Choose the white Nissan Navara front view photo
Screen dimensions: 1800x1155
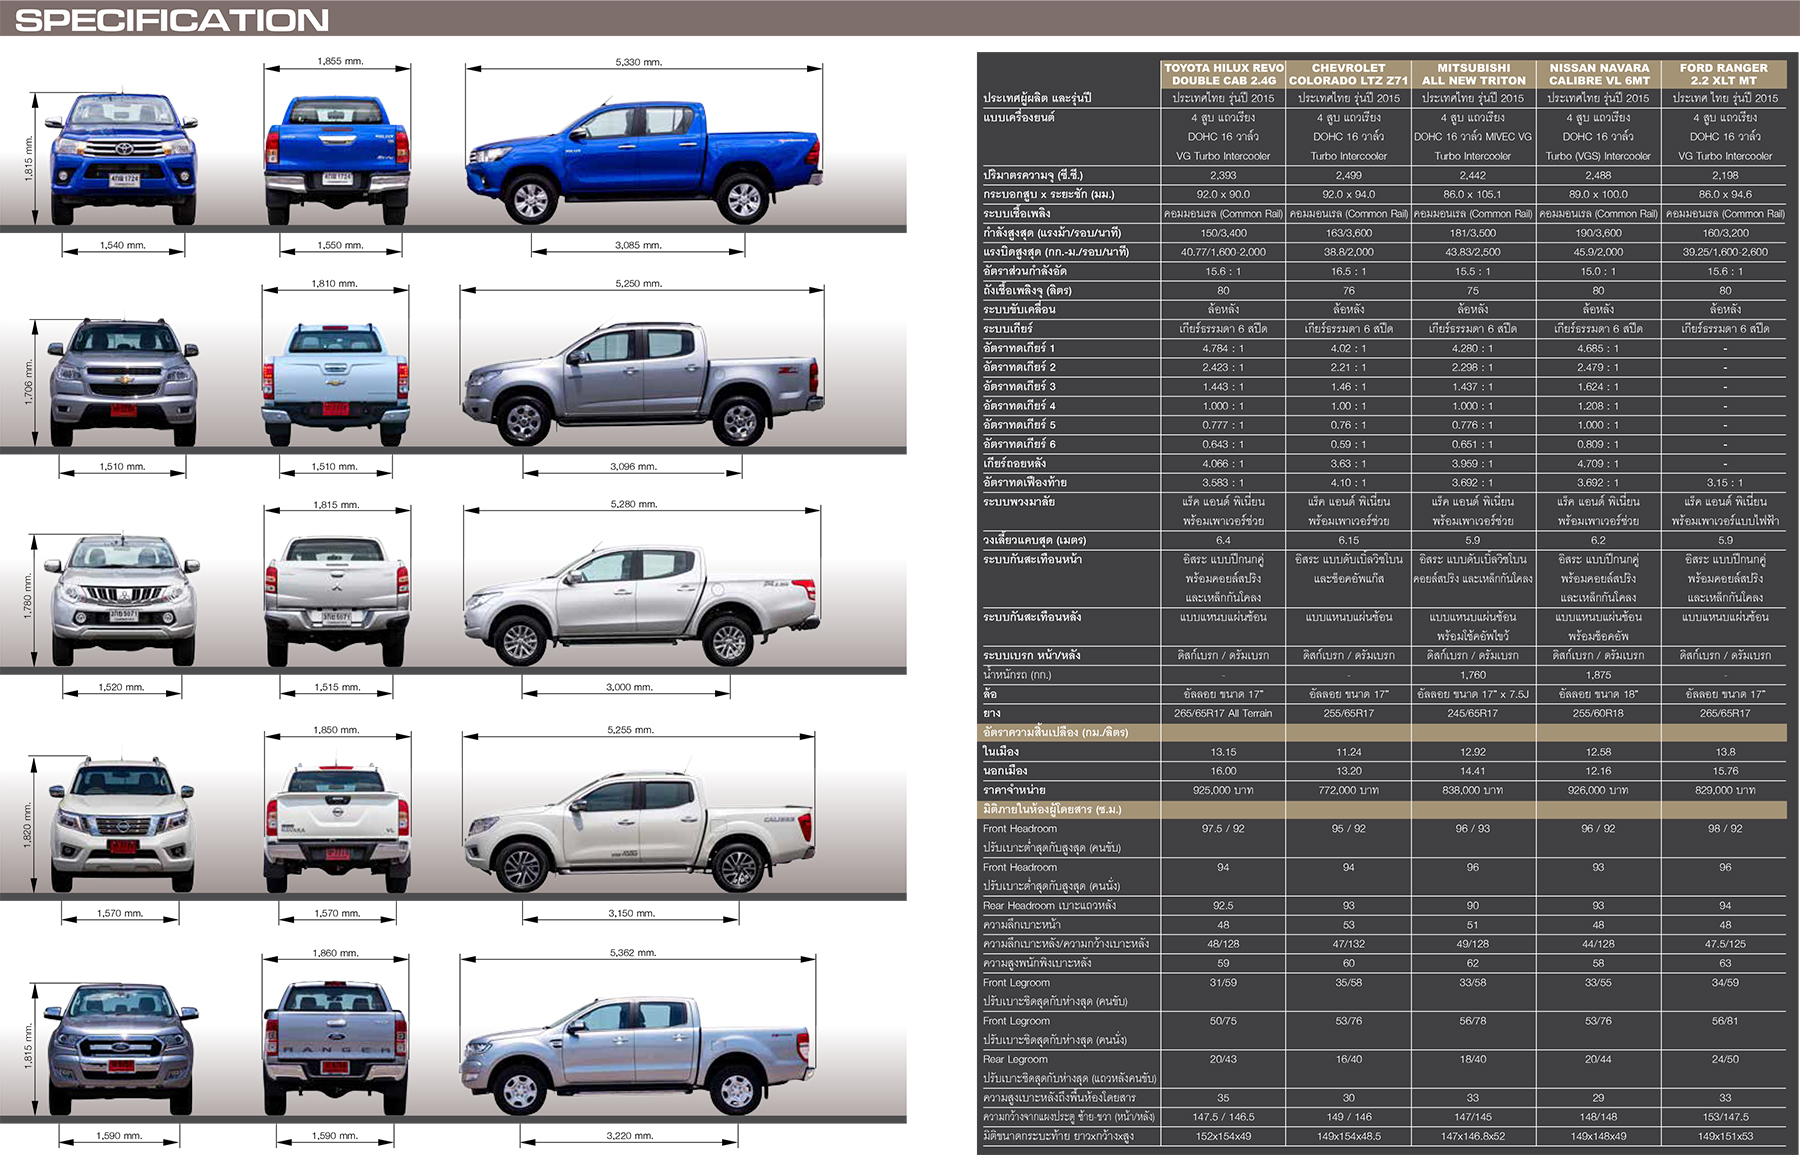(x=123, y=825)
